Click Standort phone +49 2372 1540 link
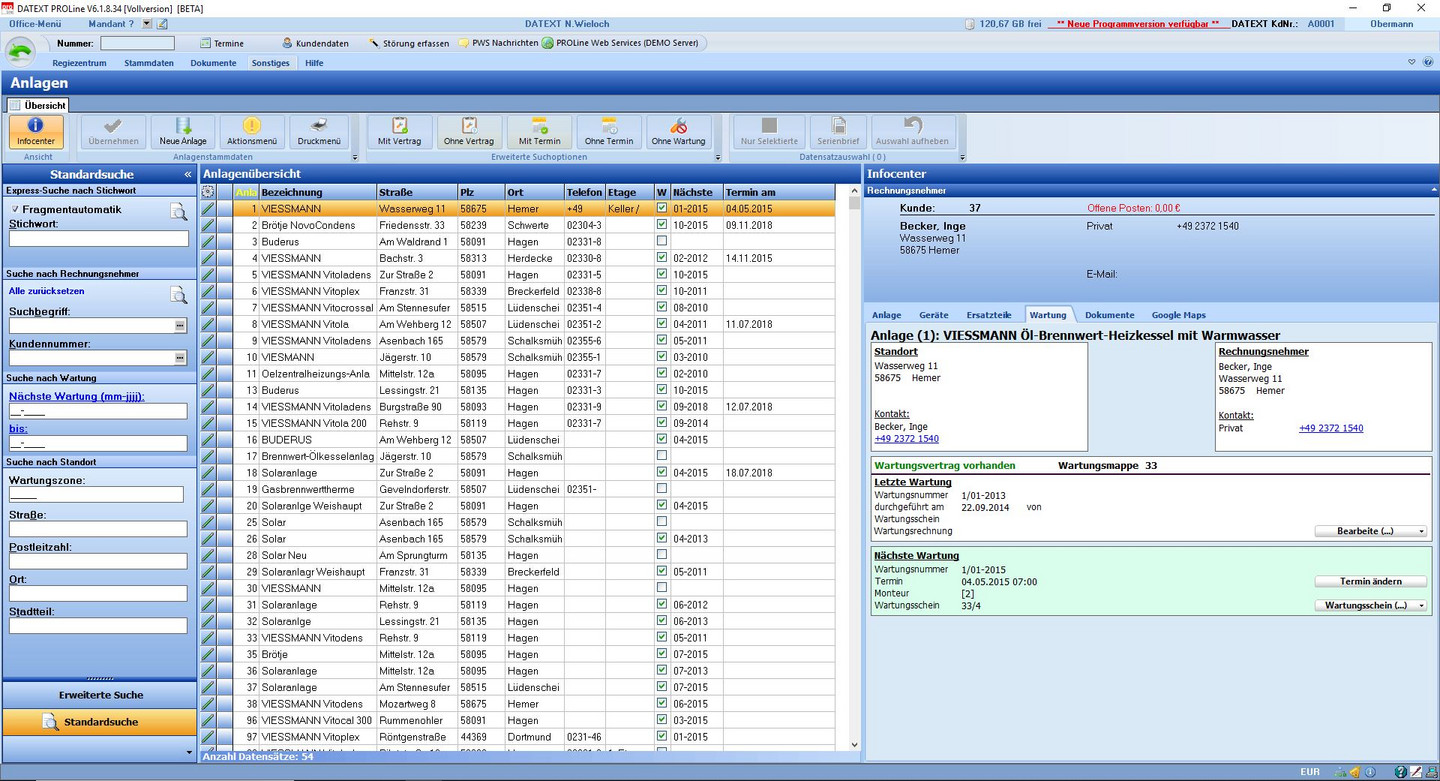Image resolution: width=1440 pixels, height=781 pixels. point(906,439)
